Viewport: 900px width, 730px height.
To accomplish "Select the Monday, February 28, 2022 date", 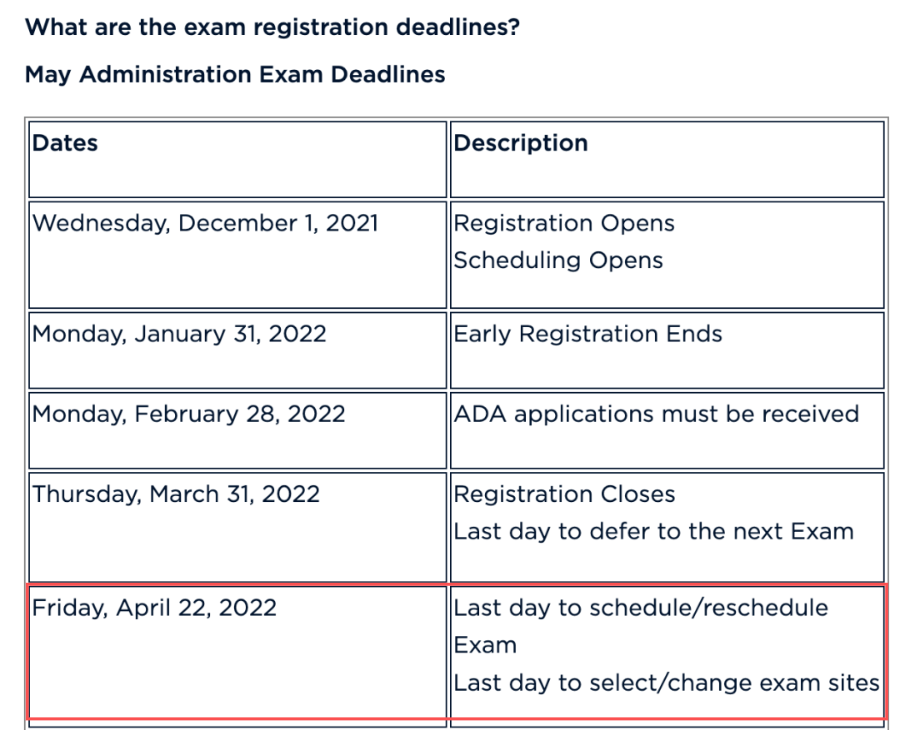I will [189, 414].
